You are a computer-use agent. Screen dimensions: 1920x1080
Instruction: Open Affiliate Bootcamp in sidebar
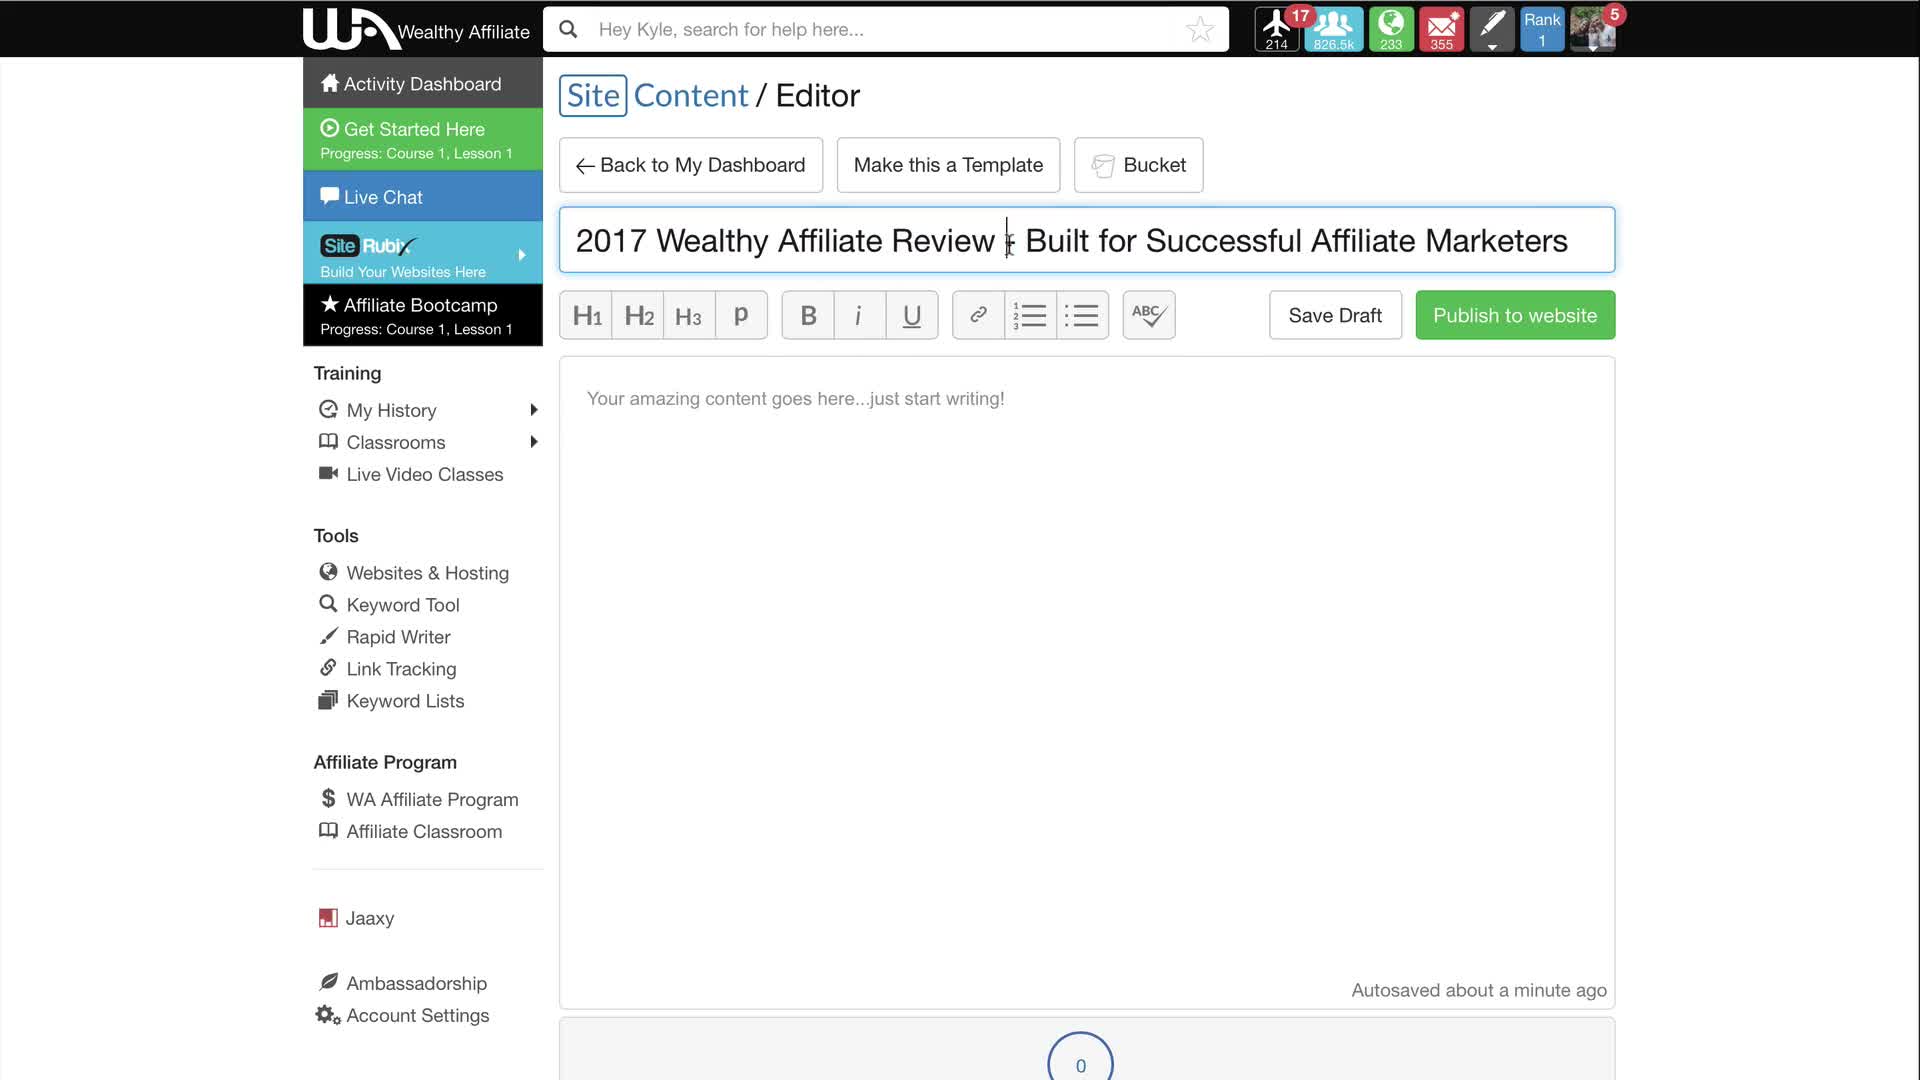click(x=423, y=316)
